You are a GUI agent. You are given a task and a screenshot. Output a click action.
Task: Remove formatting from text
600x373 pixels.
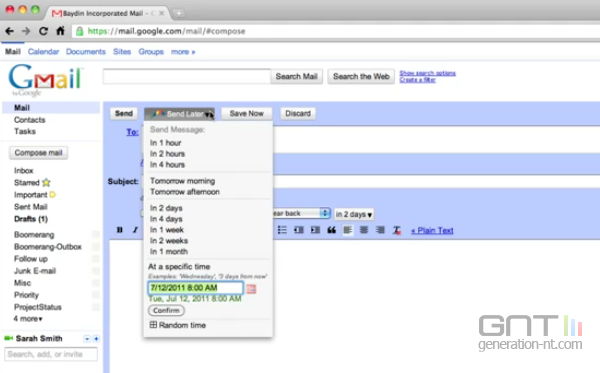tap(397, 230)
